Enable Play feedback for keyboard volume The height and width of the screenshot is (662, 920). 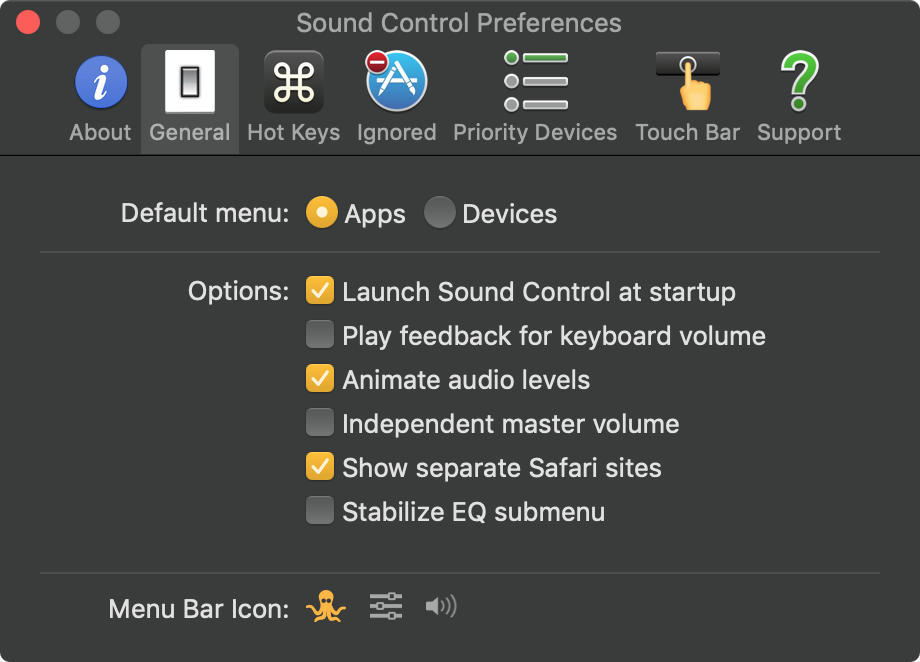tap(320, 335)
